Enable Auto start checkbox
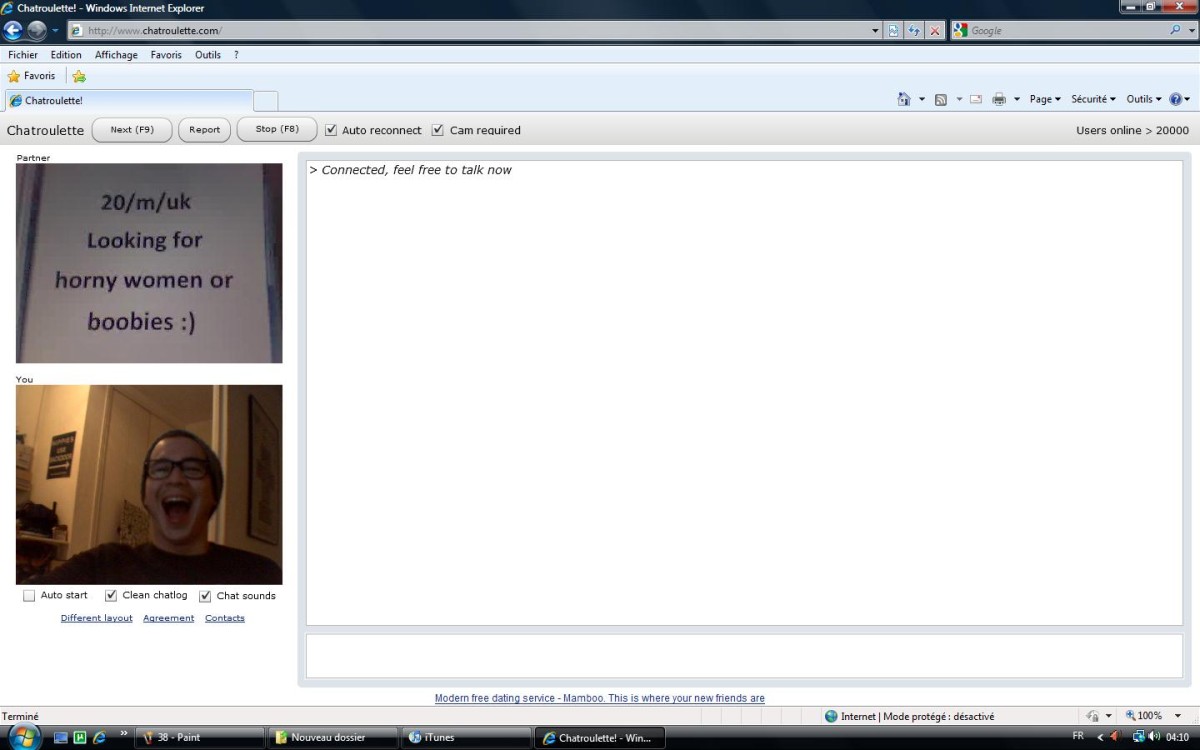Viewport: 1200px width, 750px height. 29,596
